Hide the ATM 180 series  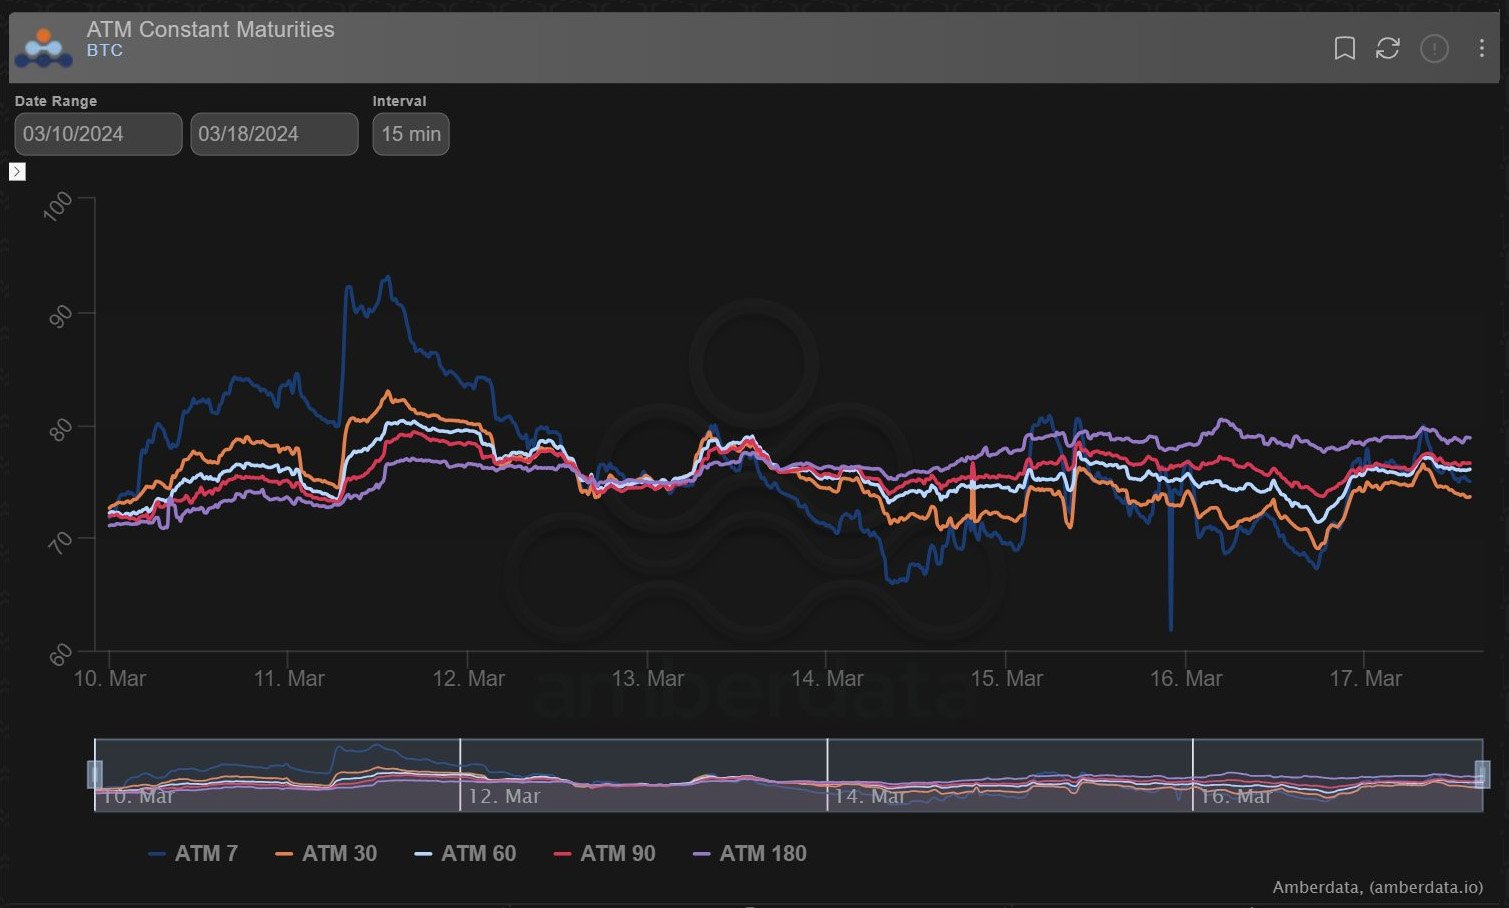point(750,854)
